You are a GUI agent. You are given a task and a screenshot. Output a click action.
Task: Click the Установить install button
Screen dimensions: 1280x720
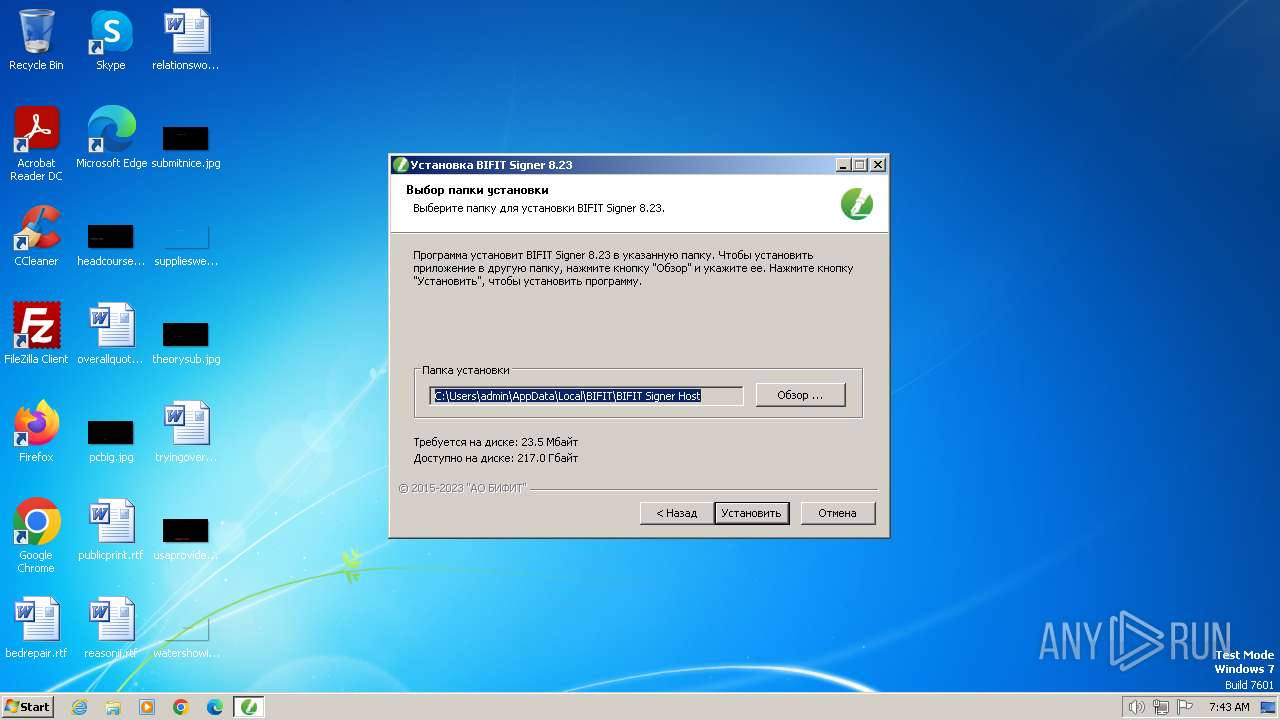point(752,513)
